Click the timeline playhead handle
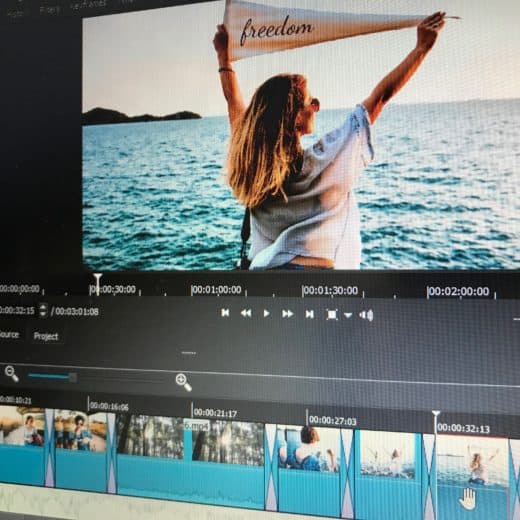This screenshot has width=520, height=520. click(436, 414)
